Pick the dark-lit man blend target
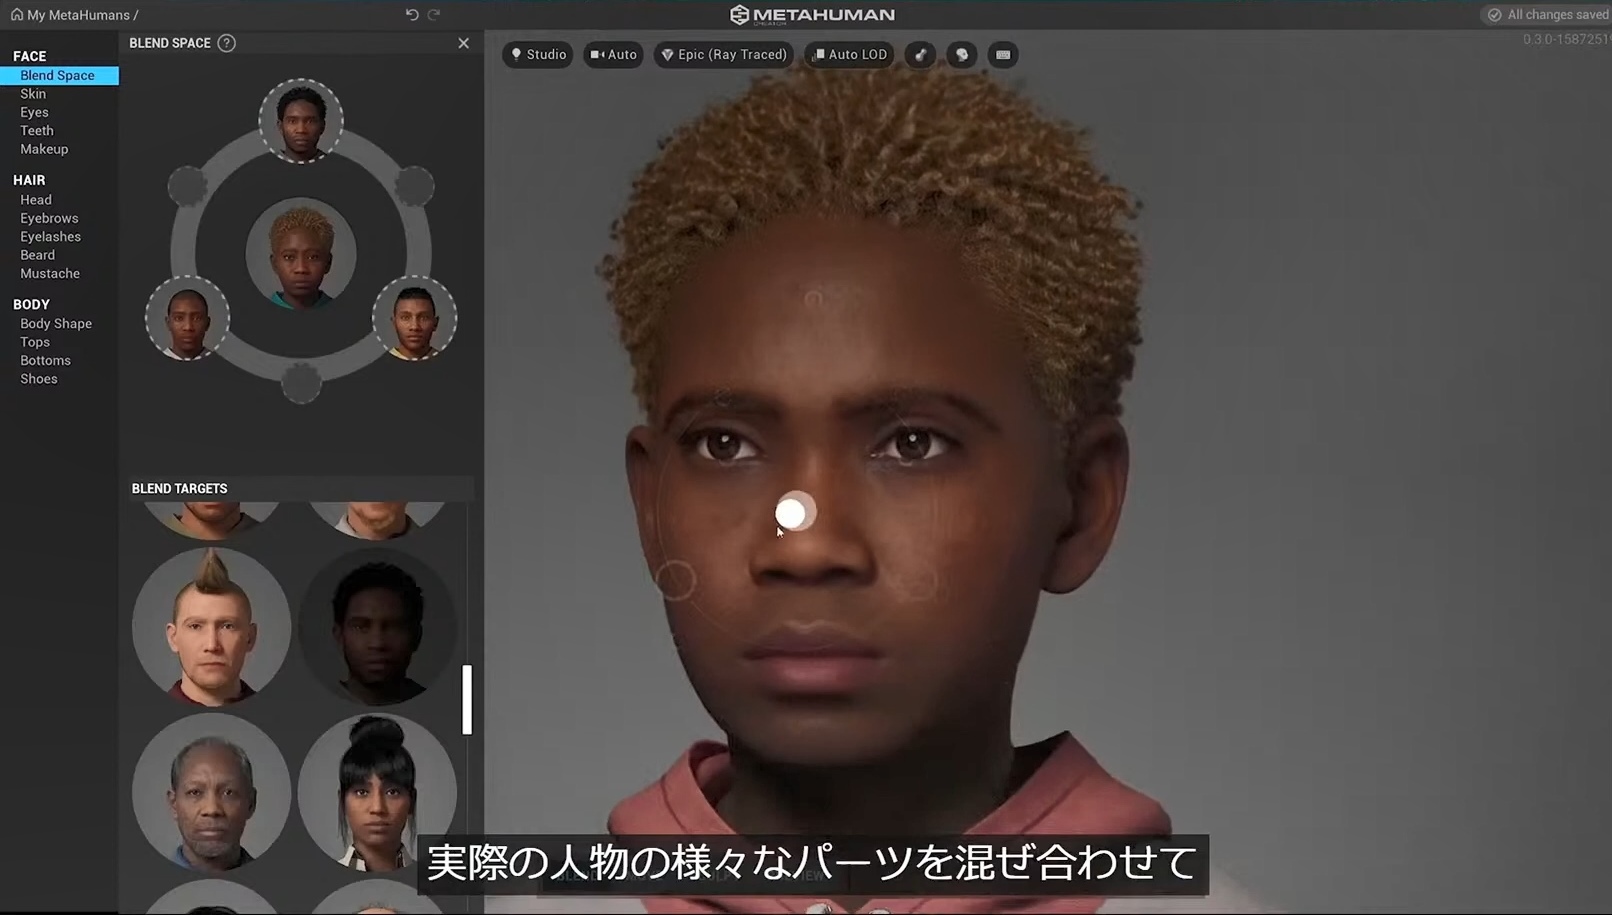This screenshot has width=1612, height=915. [x=377, y=626]
